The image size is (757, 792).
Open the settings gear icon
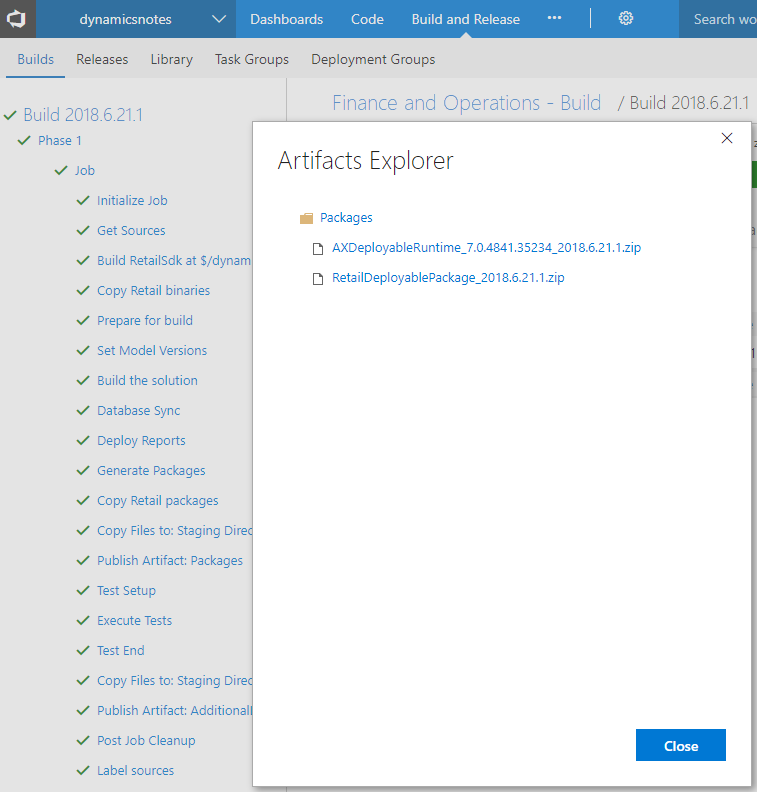coord(626,19)
